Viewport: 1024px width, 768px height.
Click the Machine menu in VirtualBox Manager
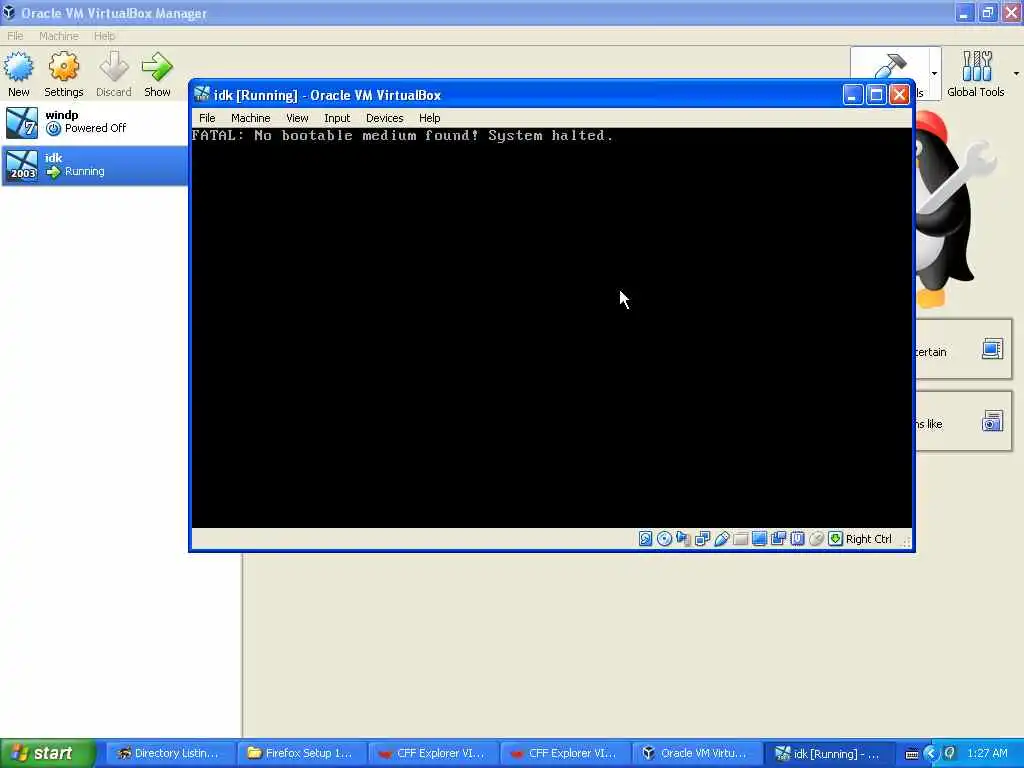click(x=59, y=36)
